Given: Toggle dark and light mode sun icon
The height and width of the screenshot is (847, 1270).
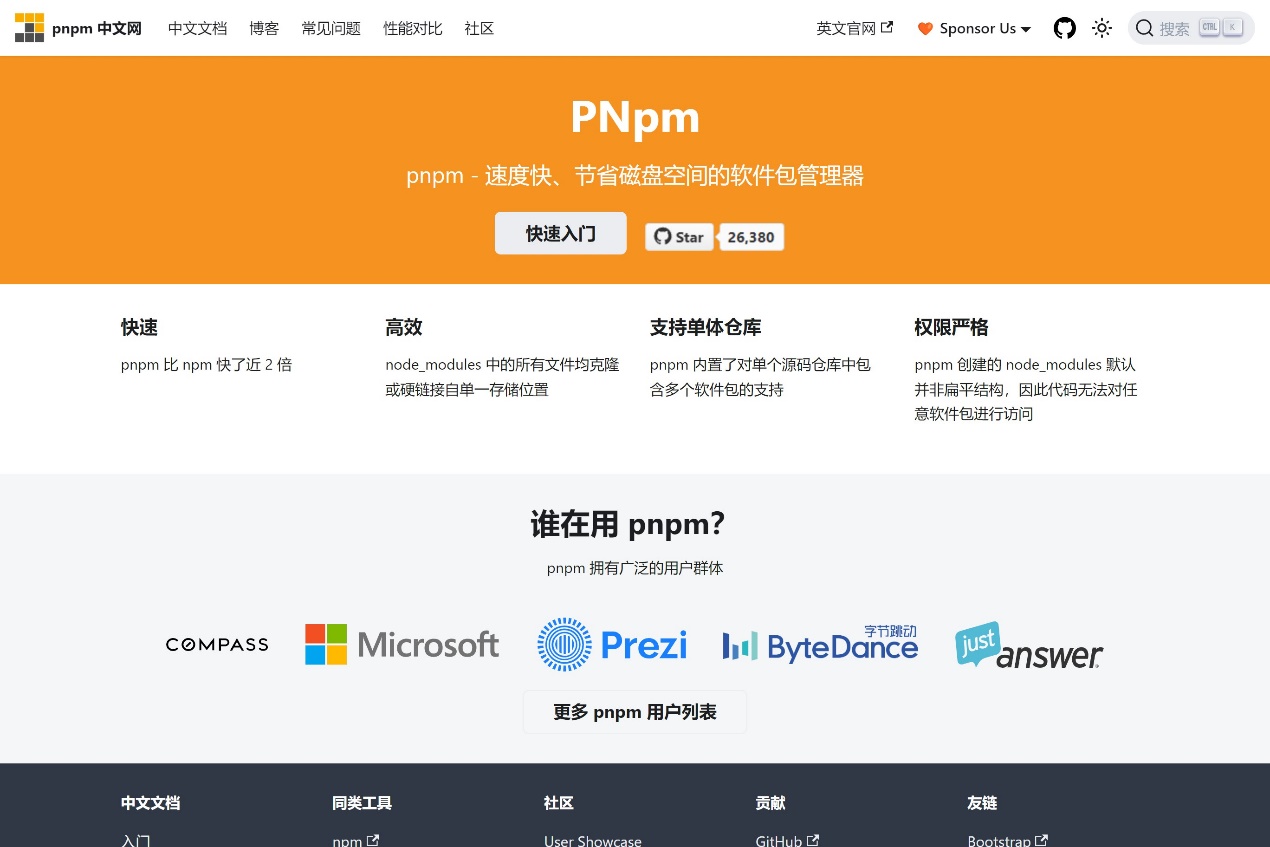Looking at the screenshot, I should click(x=1102, y=28).
